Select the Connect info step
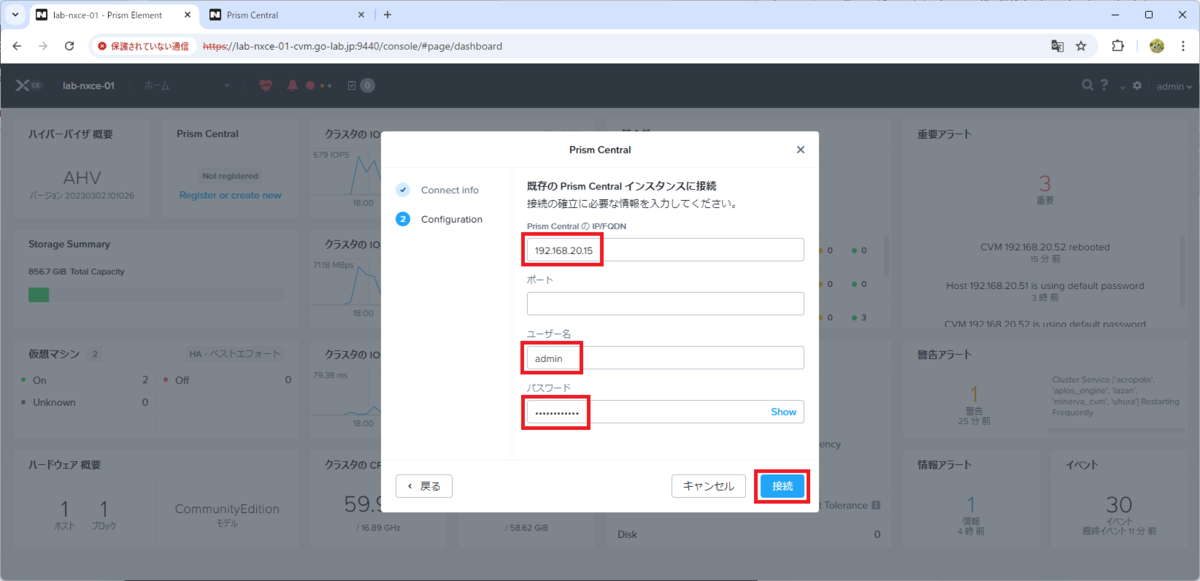Image resolution: width=1200 pixels, height=581 pixels. coord(439,190)
